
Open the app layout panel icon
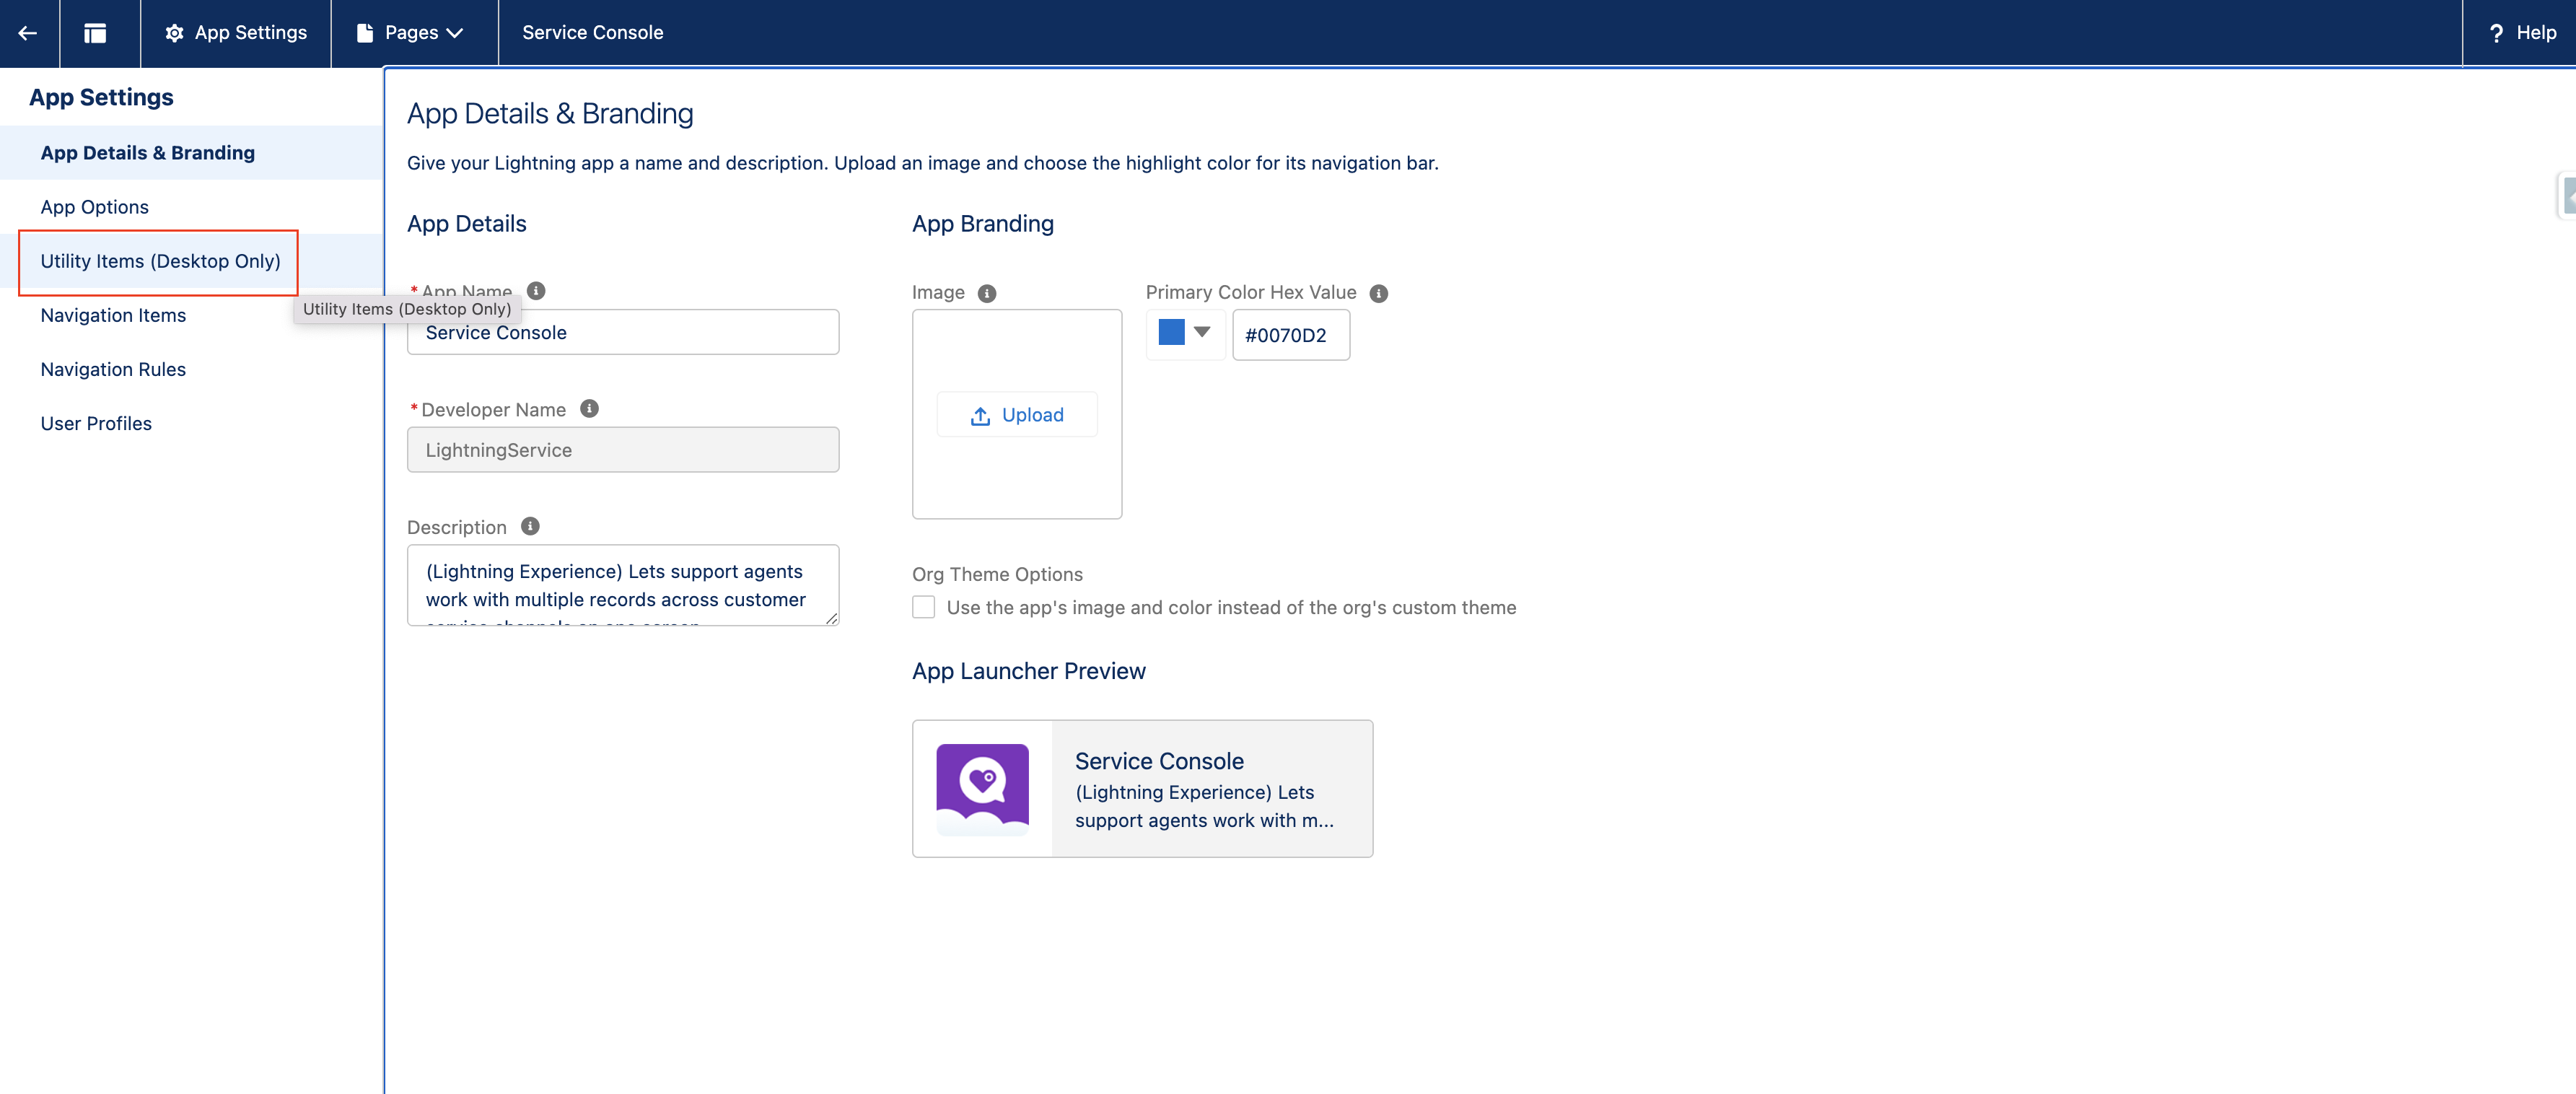(95, 33)
